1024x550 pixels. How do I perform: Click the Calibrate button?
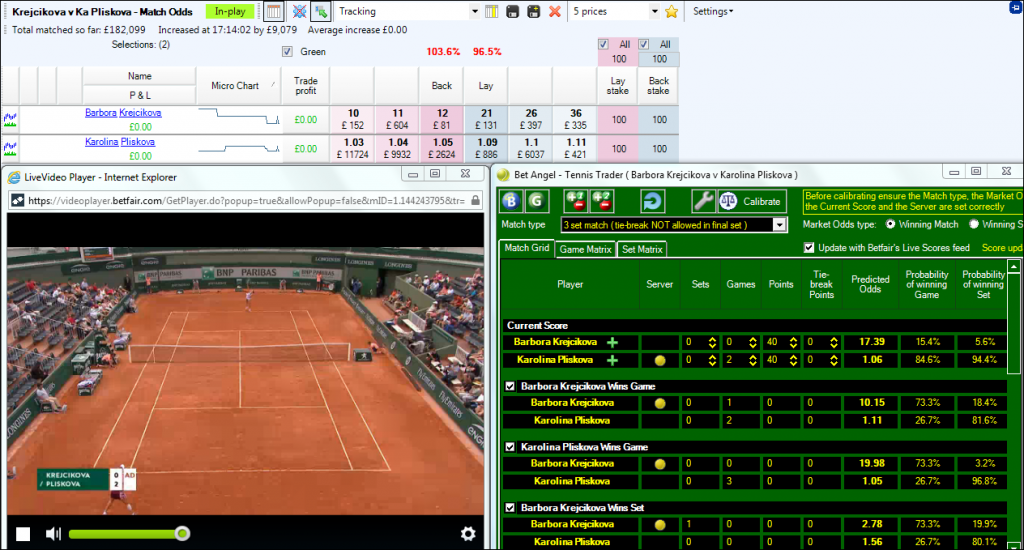[x=752, y=201]
